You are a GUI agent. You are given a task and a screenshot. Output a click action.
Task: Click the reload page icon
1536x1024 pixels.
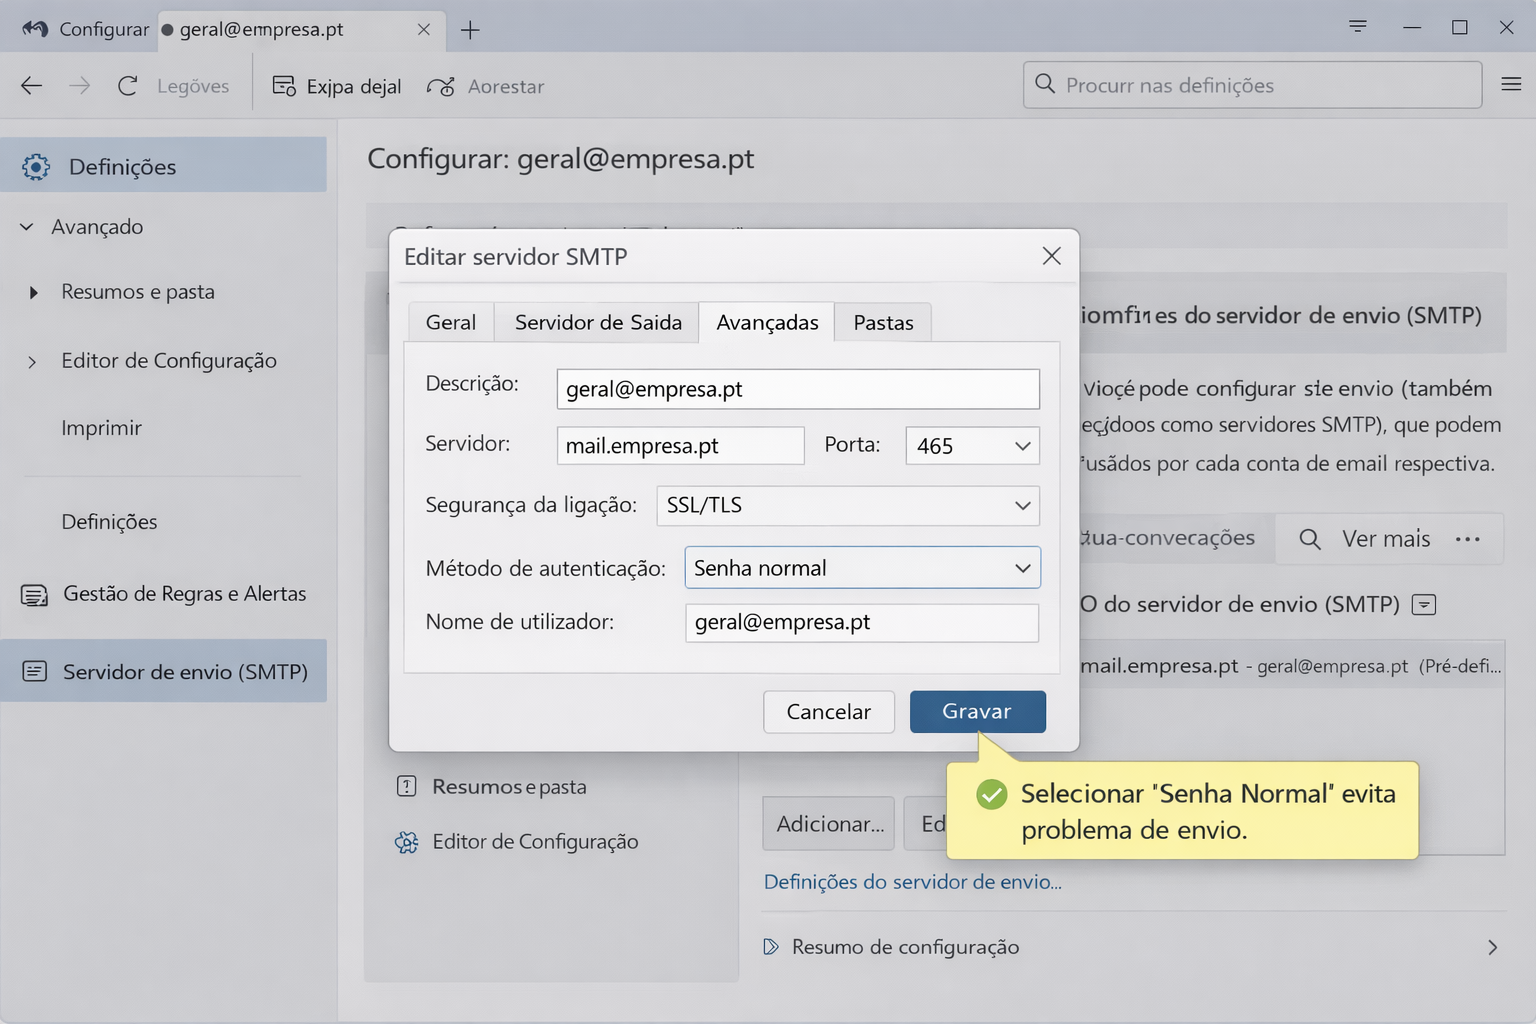pyautogui.click(x=127, y=86)
